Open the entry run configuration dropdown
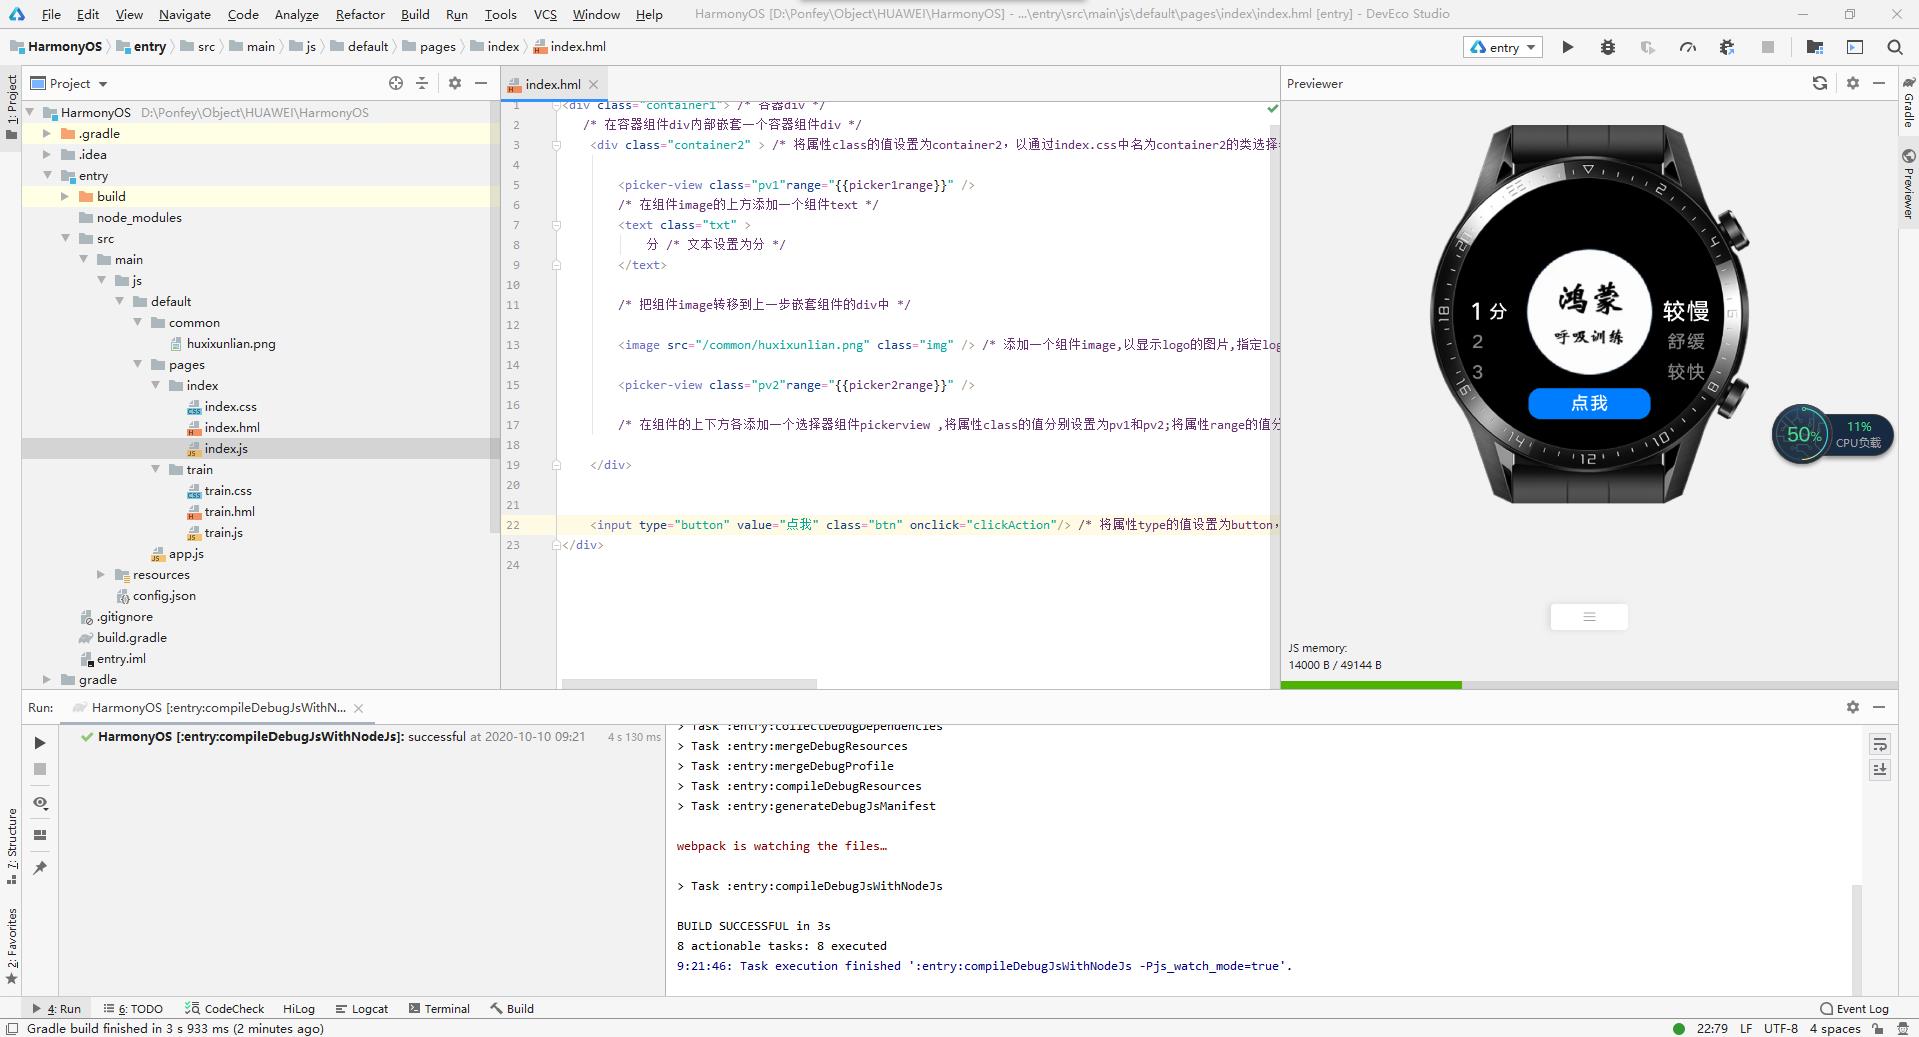The image size is (1919, 1037). [1503, 47]
